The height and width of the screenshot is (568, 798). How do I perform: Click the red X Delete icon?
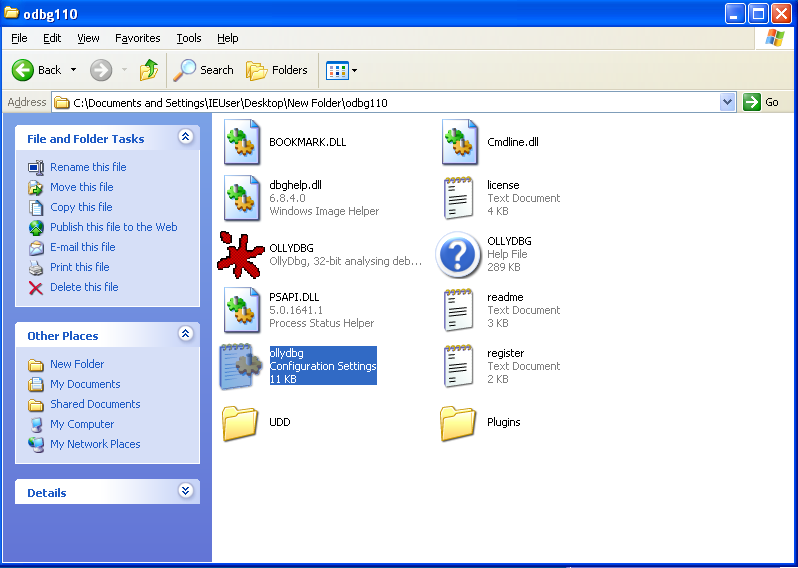point(36,288)
